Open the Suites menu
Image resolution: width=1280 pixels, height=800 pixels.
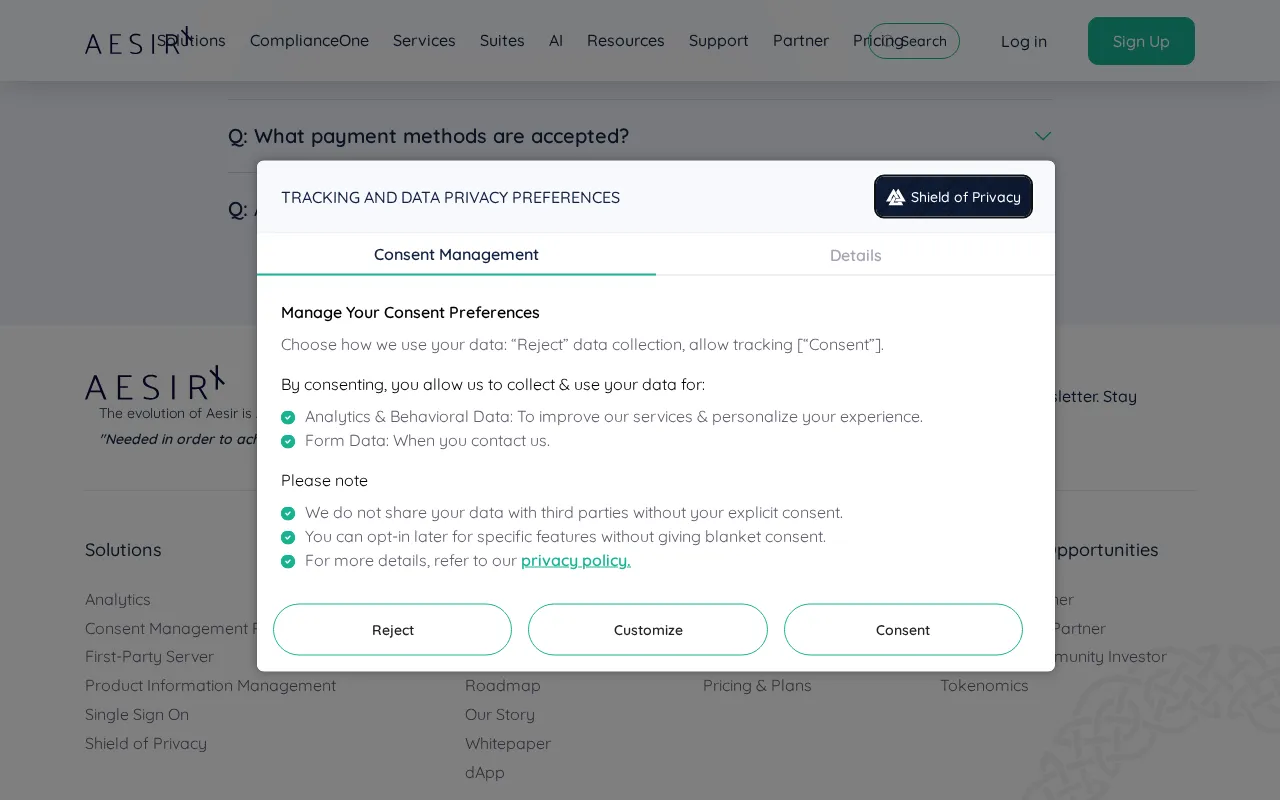tap(502, 41)
